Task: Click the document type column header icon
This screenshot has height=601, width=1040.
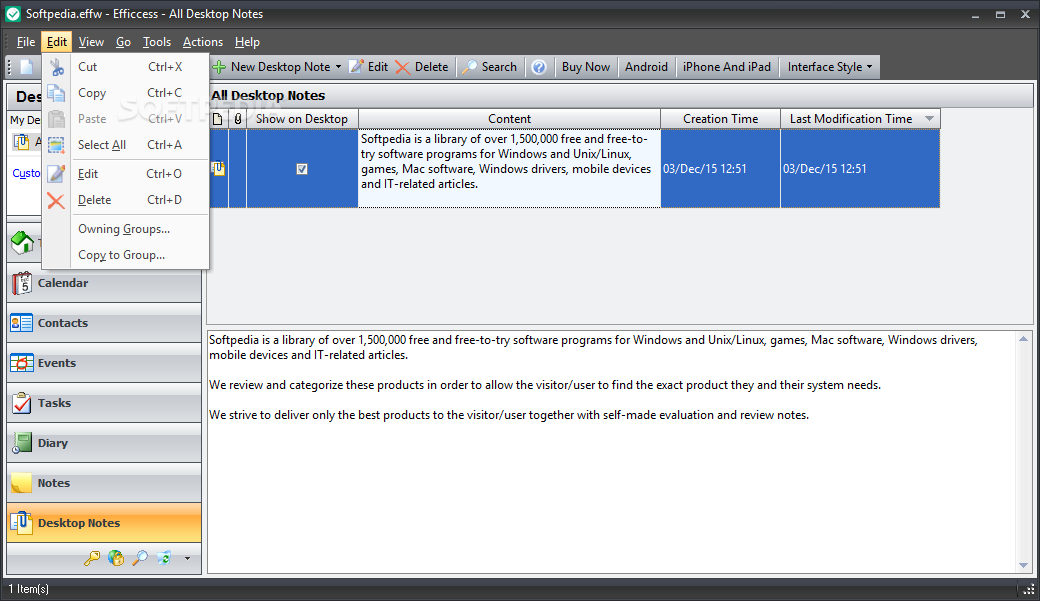Action: tap(218, 119)
